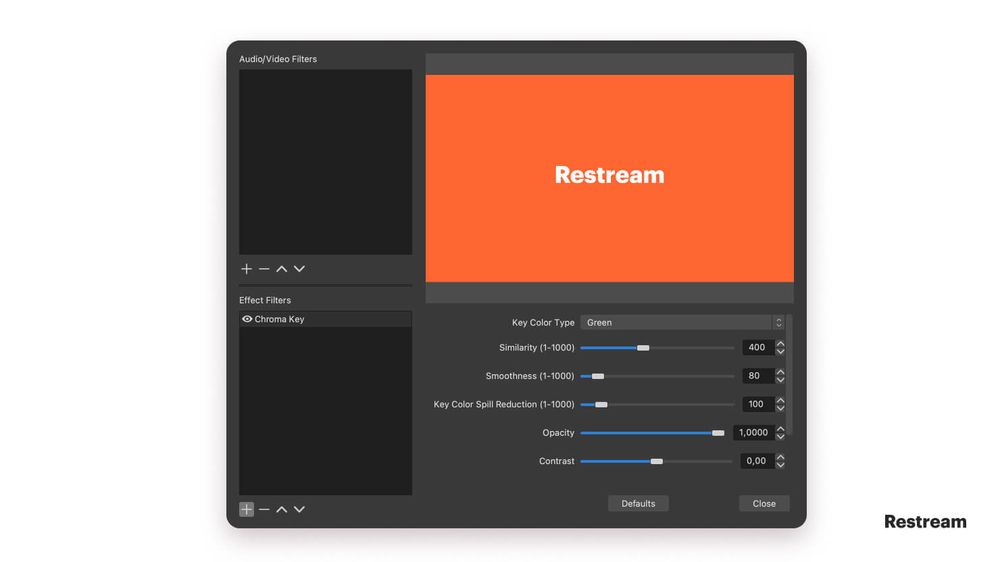
Task: Toggle visibility of Chroma Key filter
Action: (247, 319)
